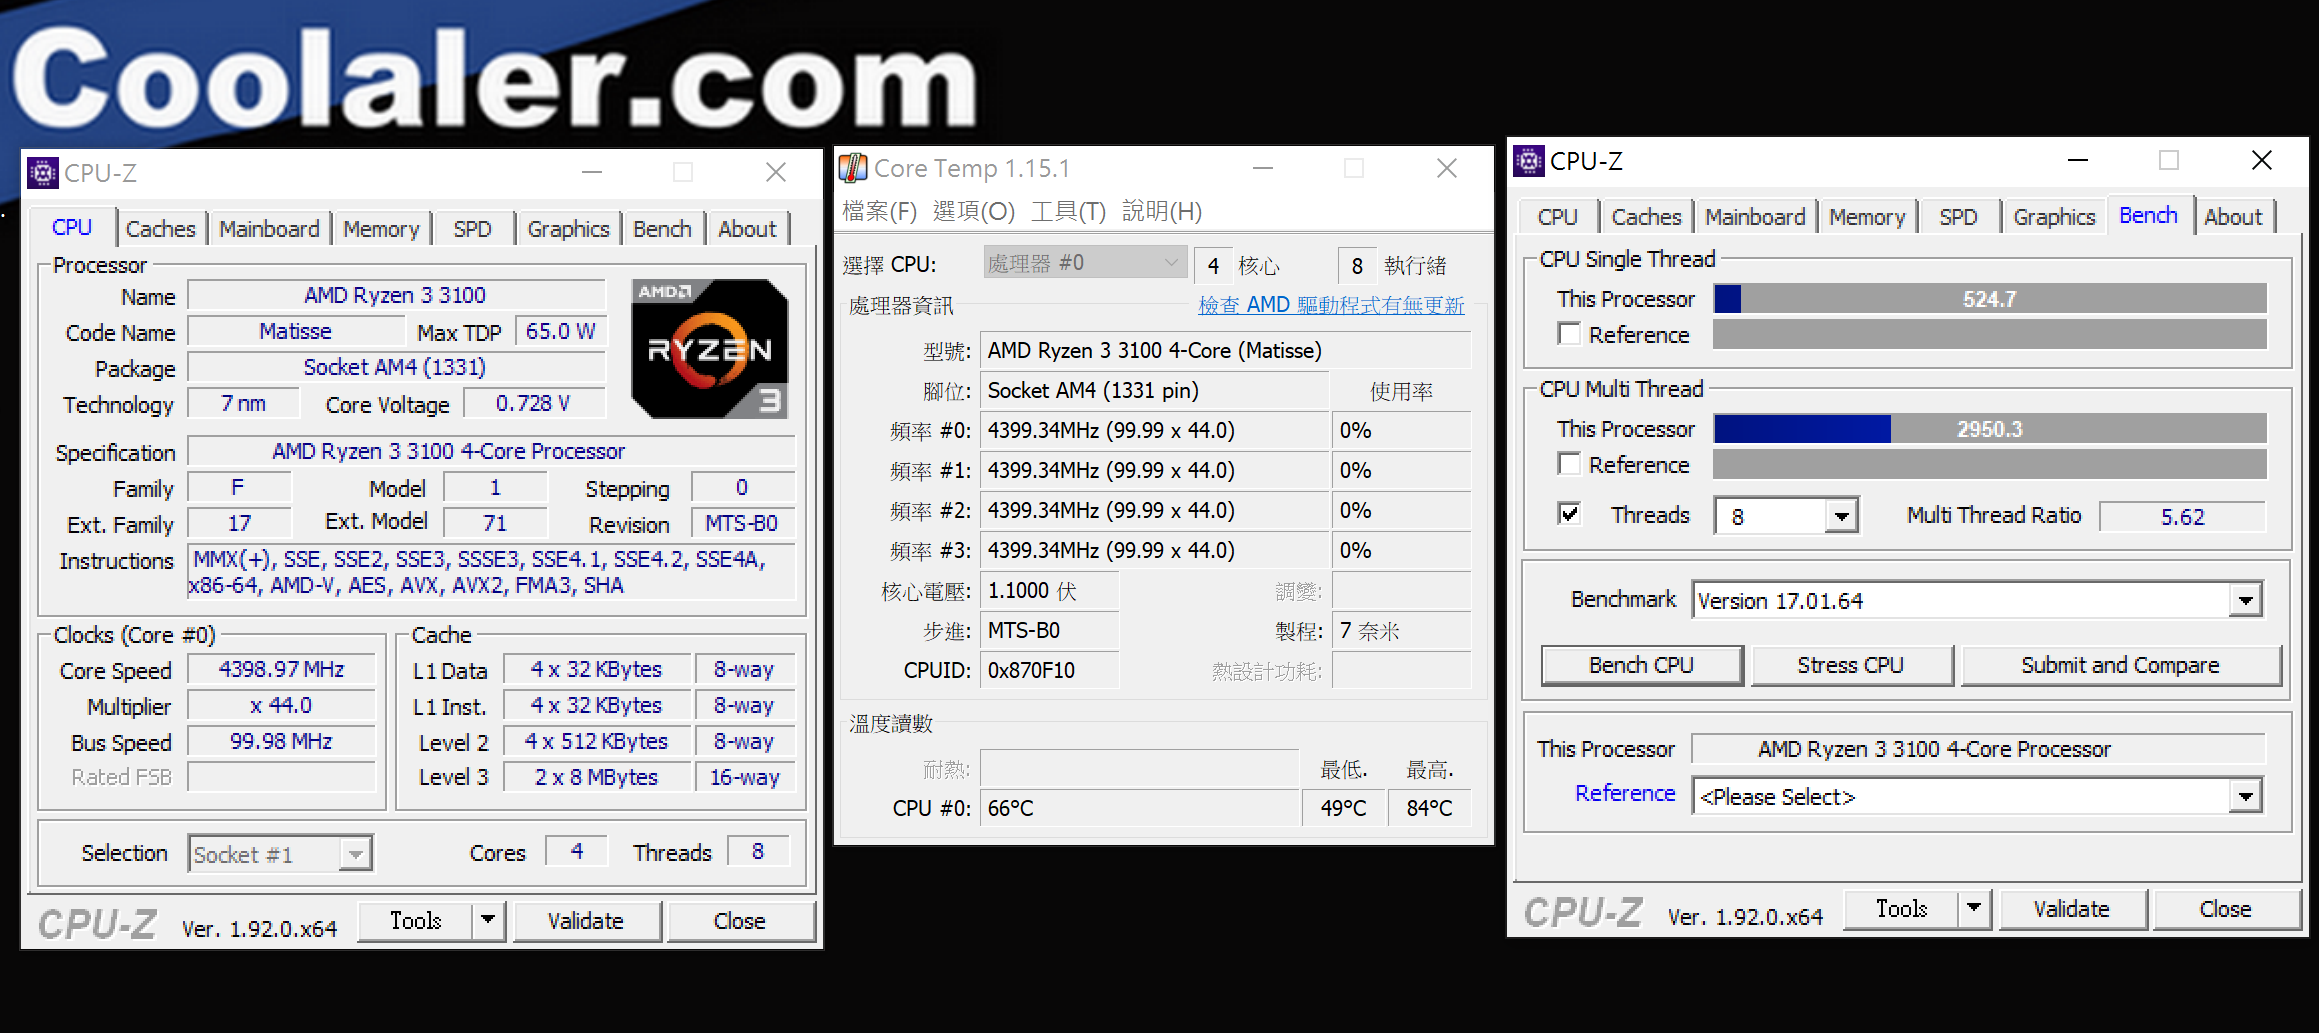Screen dimensions: 2319x1033
Task: Click CPU-Z app icon in right window title bar
Action: point(1529,161)
